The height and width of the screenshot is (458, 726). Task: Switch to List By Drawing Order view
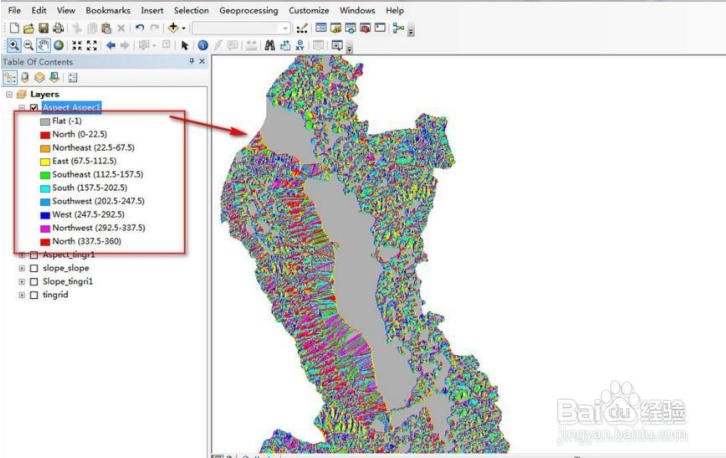10,78
